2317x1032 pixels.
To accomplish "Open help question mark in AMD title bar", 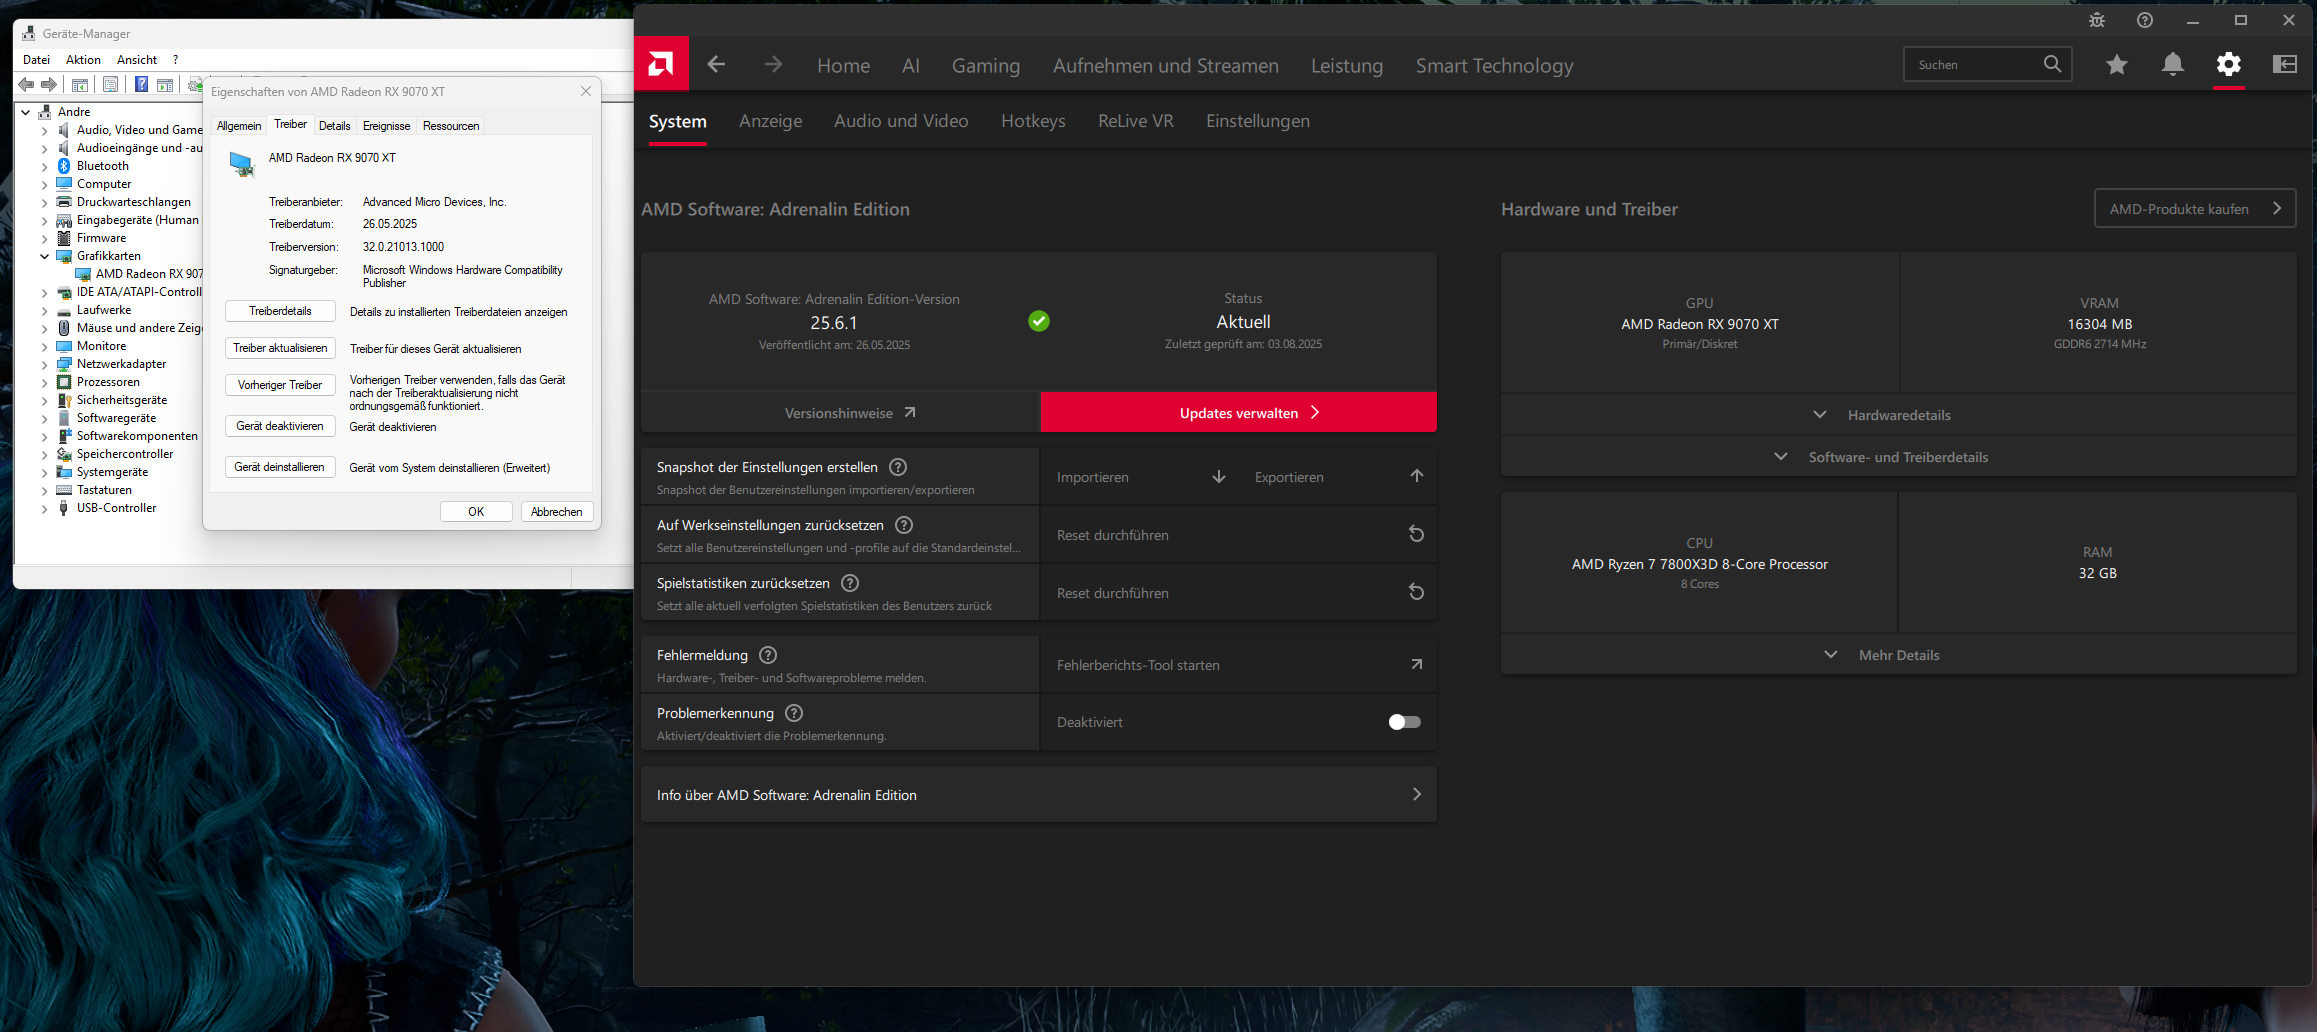I will 2145,20.
